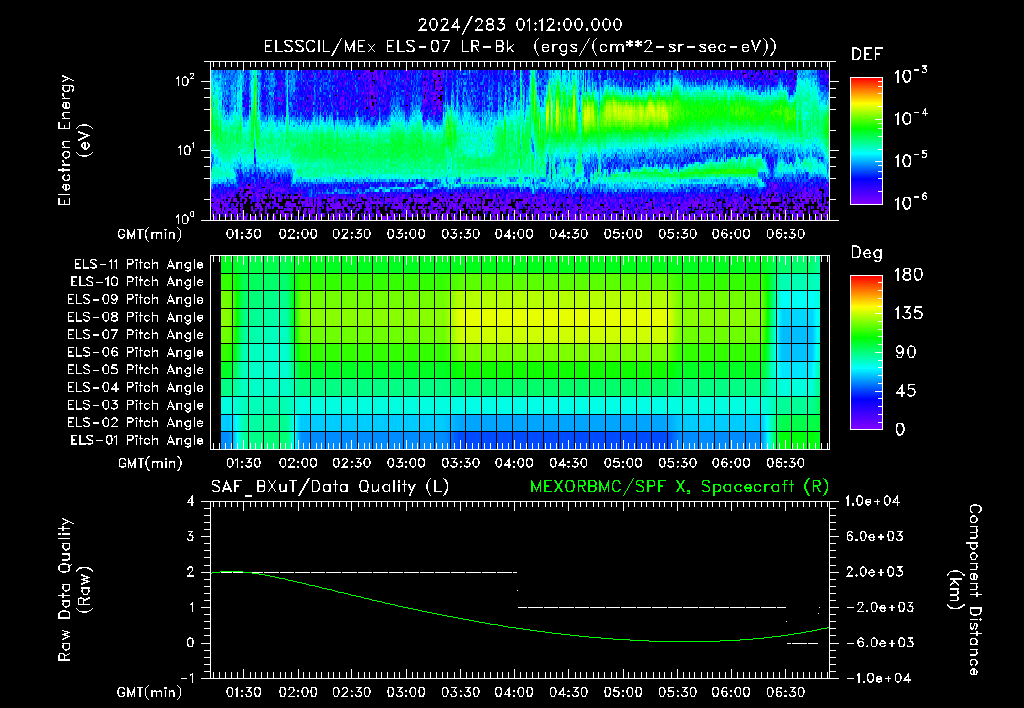Click 05:00 time tick under the pitch angle panel

pyautogui.click(x=622, y=463)
